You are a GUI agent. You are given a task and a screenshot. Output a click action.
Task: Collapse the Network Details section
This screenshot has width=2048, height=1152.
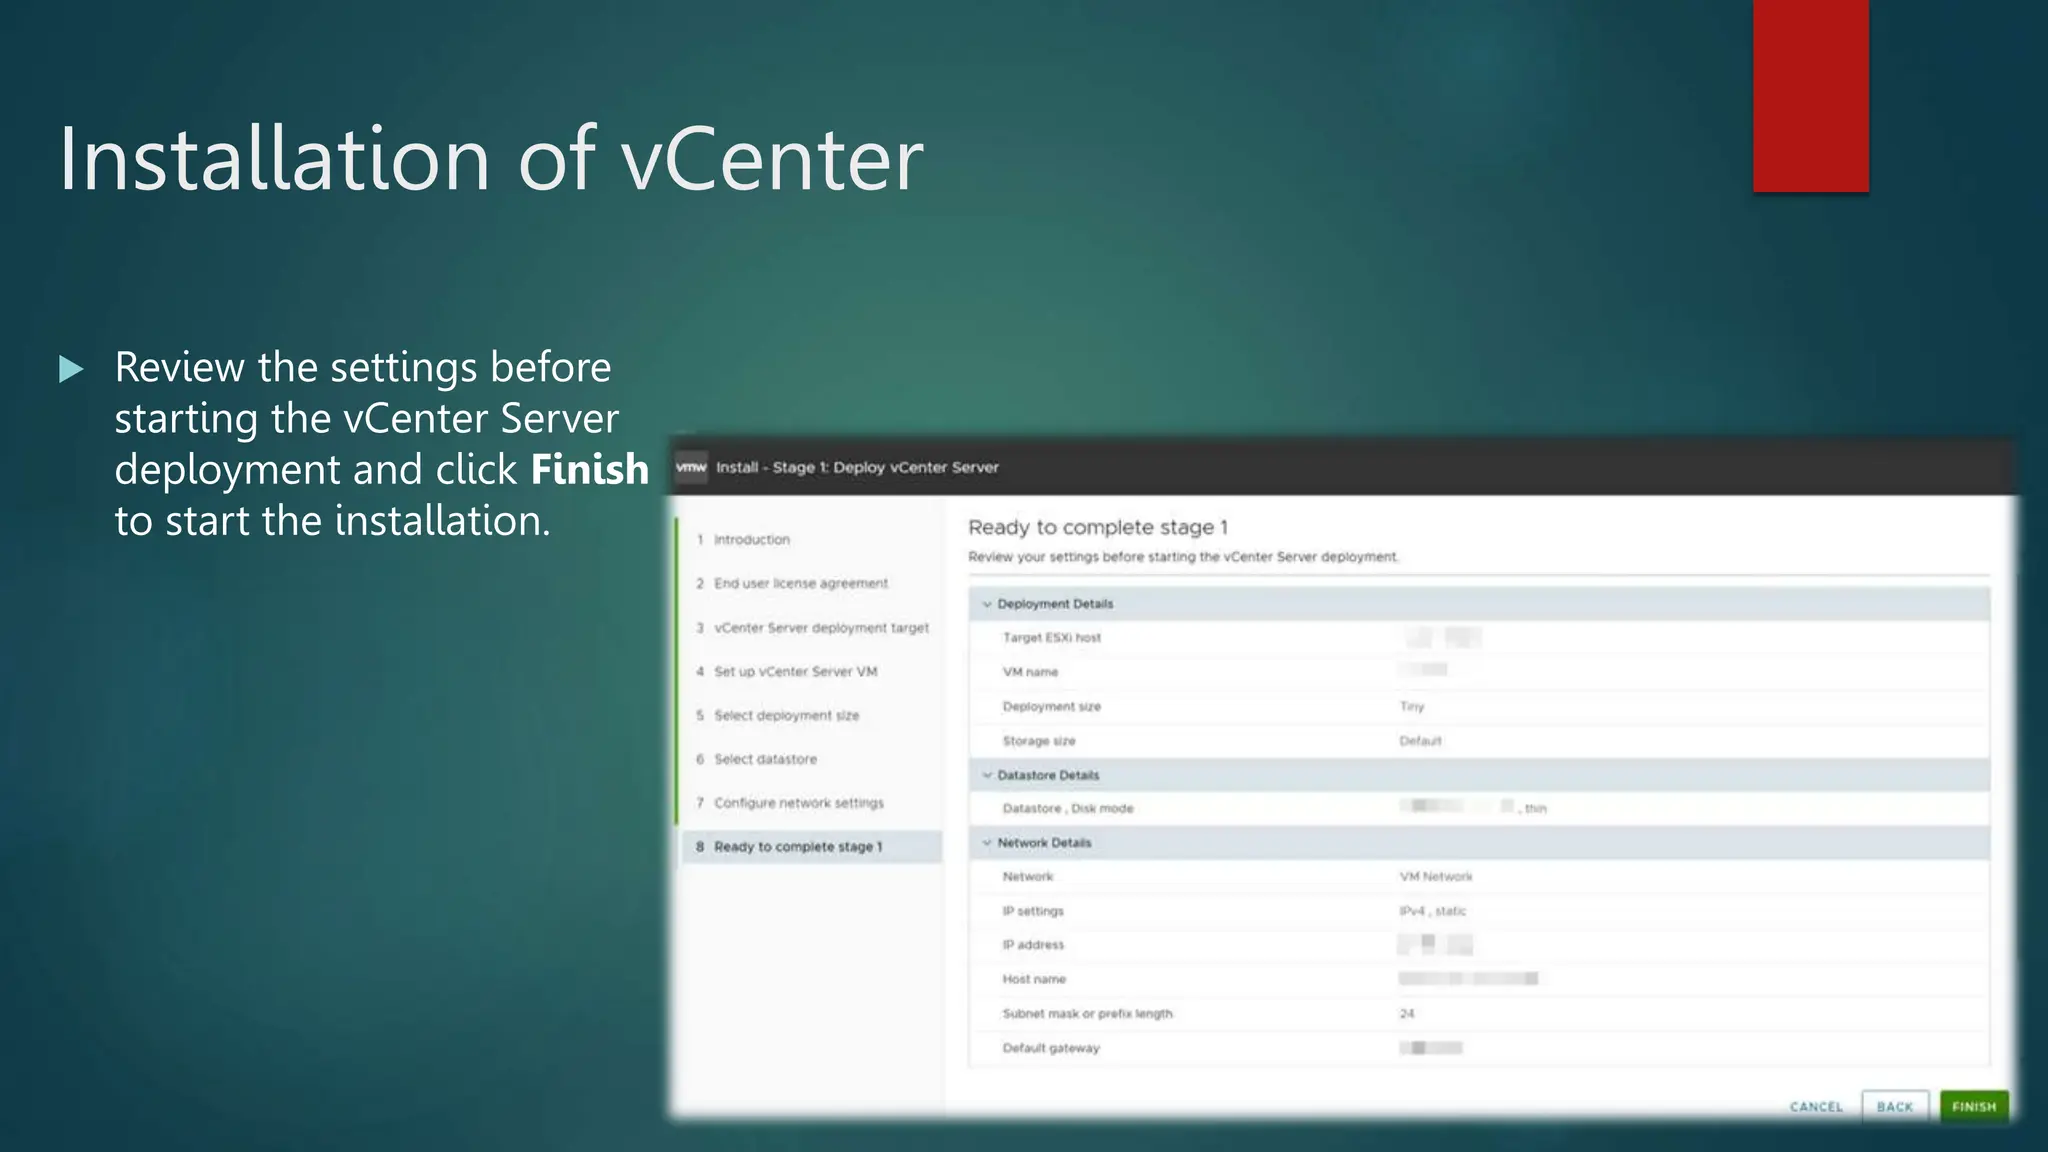click(987, 843)
